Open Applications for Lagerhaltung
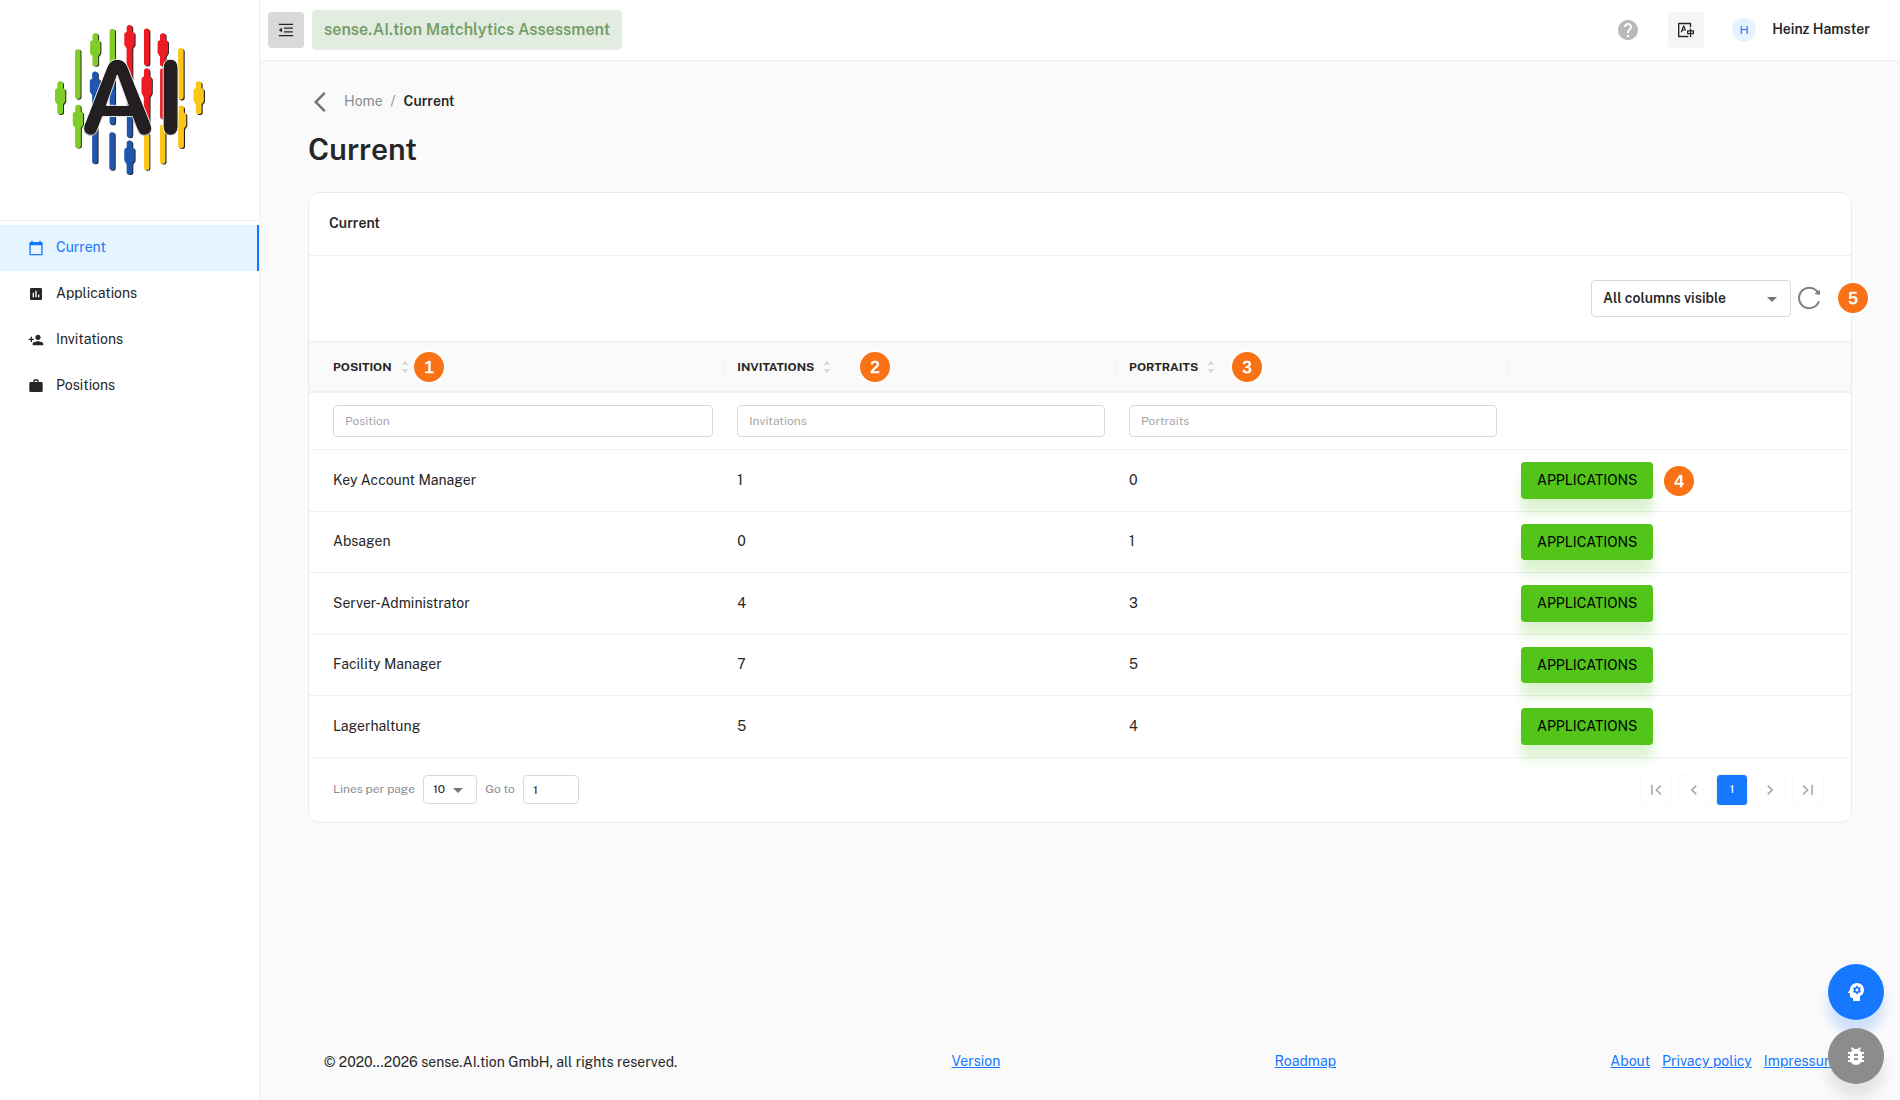This screenshot has width=1900, height=1100. [1587, 726]
